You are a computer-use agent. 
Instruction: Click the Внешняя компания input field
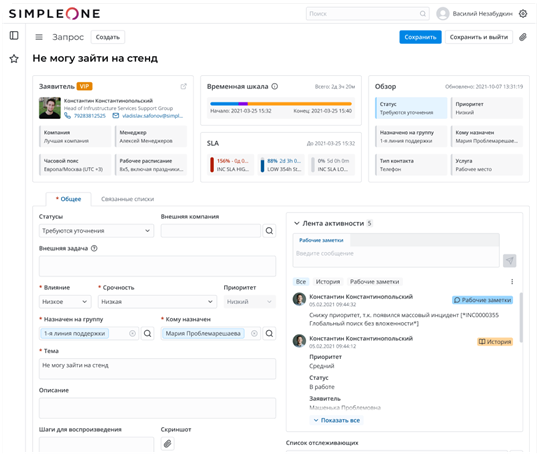(211, 231)
